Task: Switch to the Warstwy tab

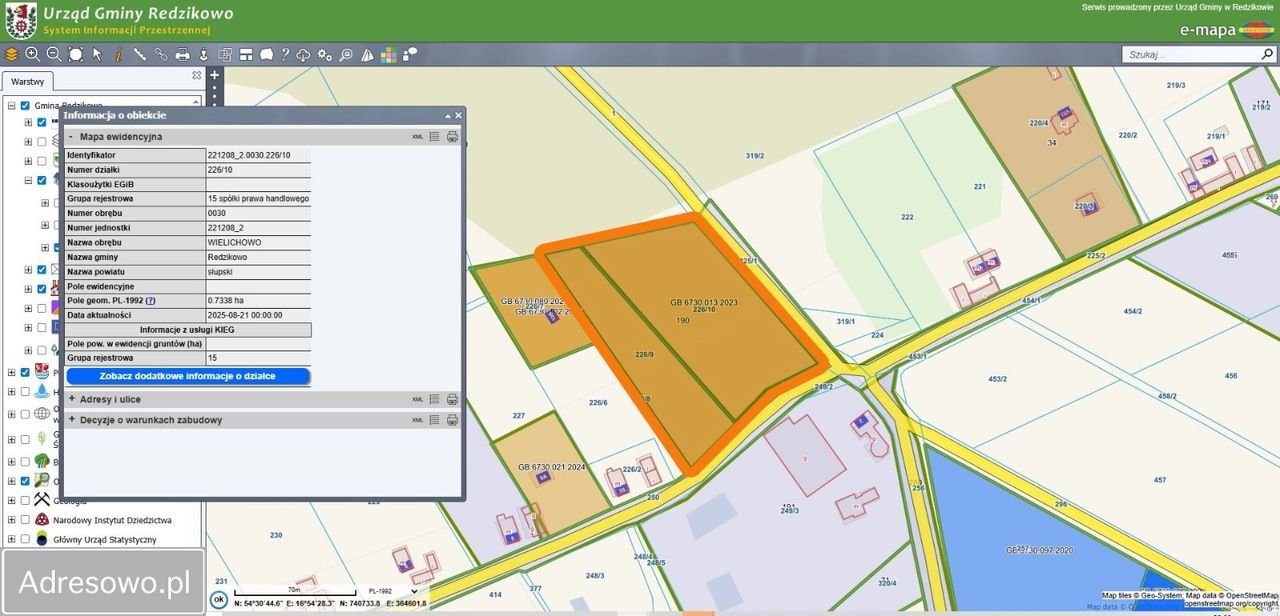Action: pos(27,82)
